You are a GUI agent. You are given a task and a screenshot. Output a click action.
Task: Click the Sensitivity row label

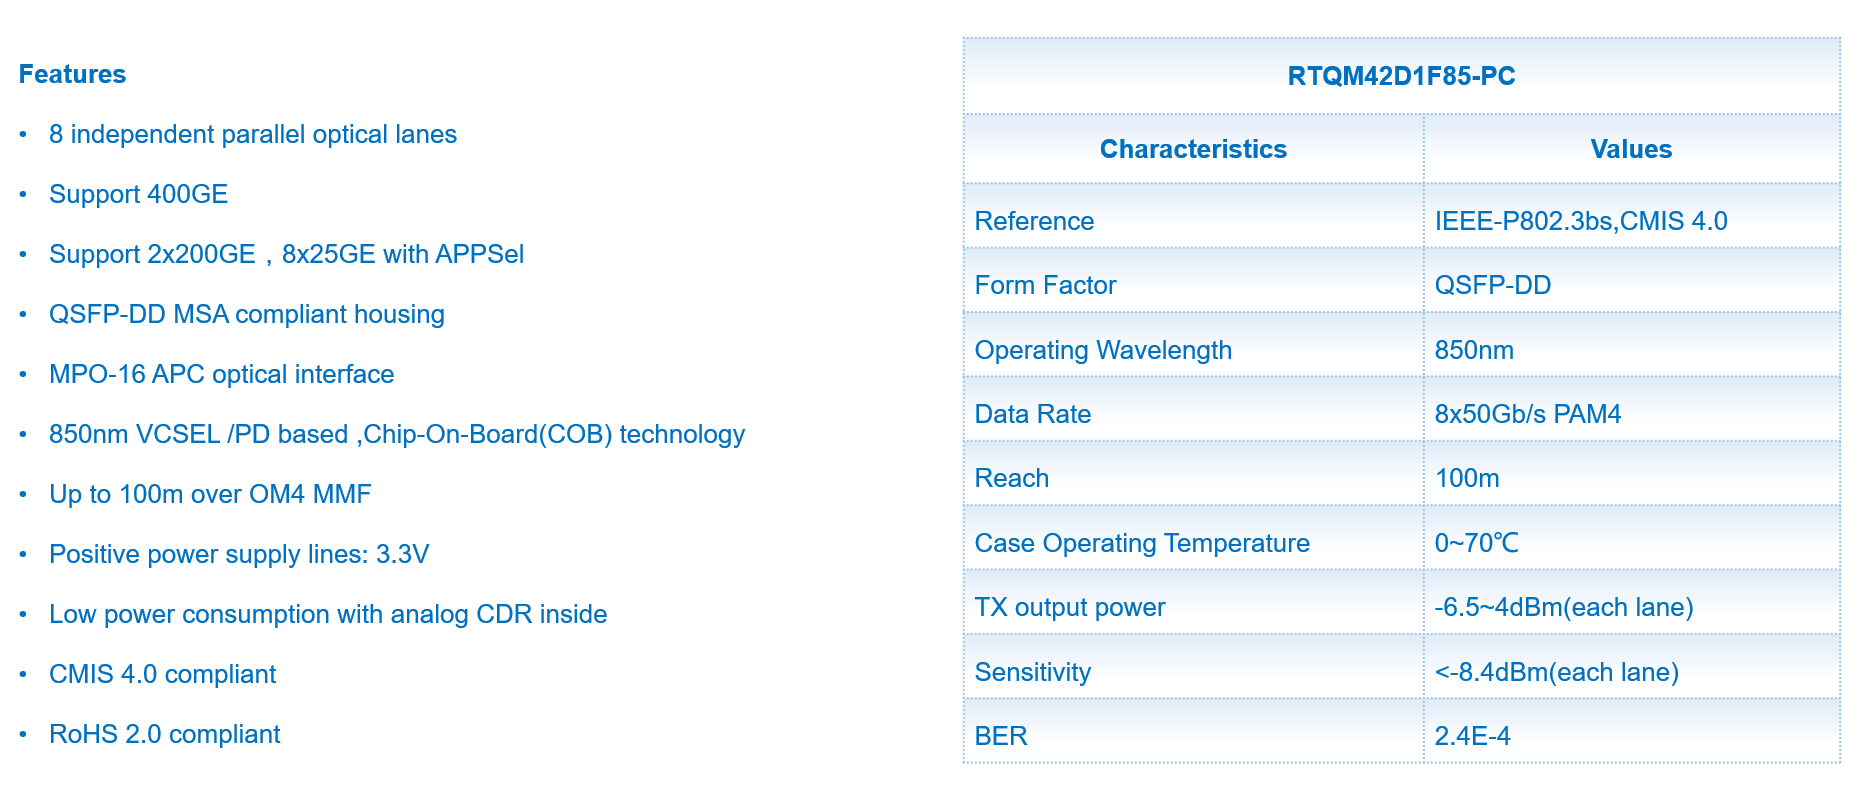(1032, 672)
